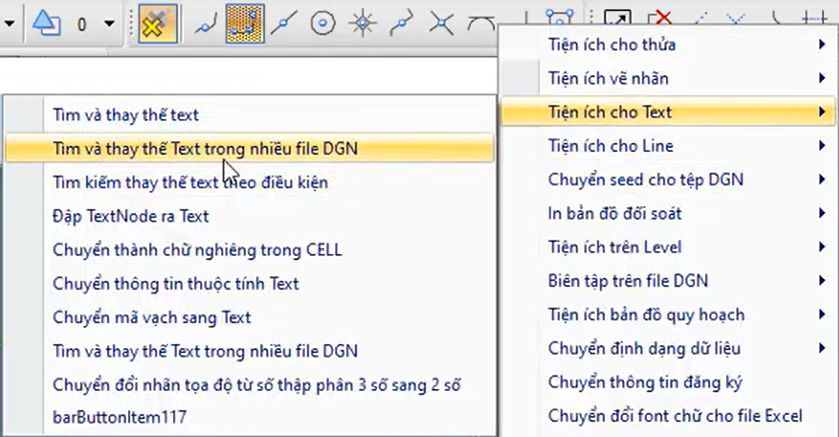The image size is (839, 437).
Task: Select the highlighted Keypoint snap icon
Action: click(245, 24)
